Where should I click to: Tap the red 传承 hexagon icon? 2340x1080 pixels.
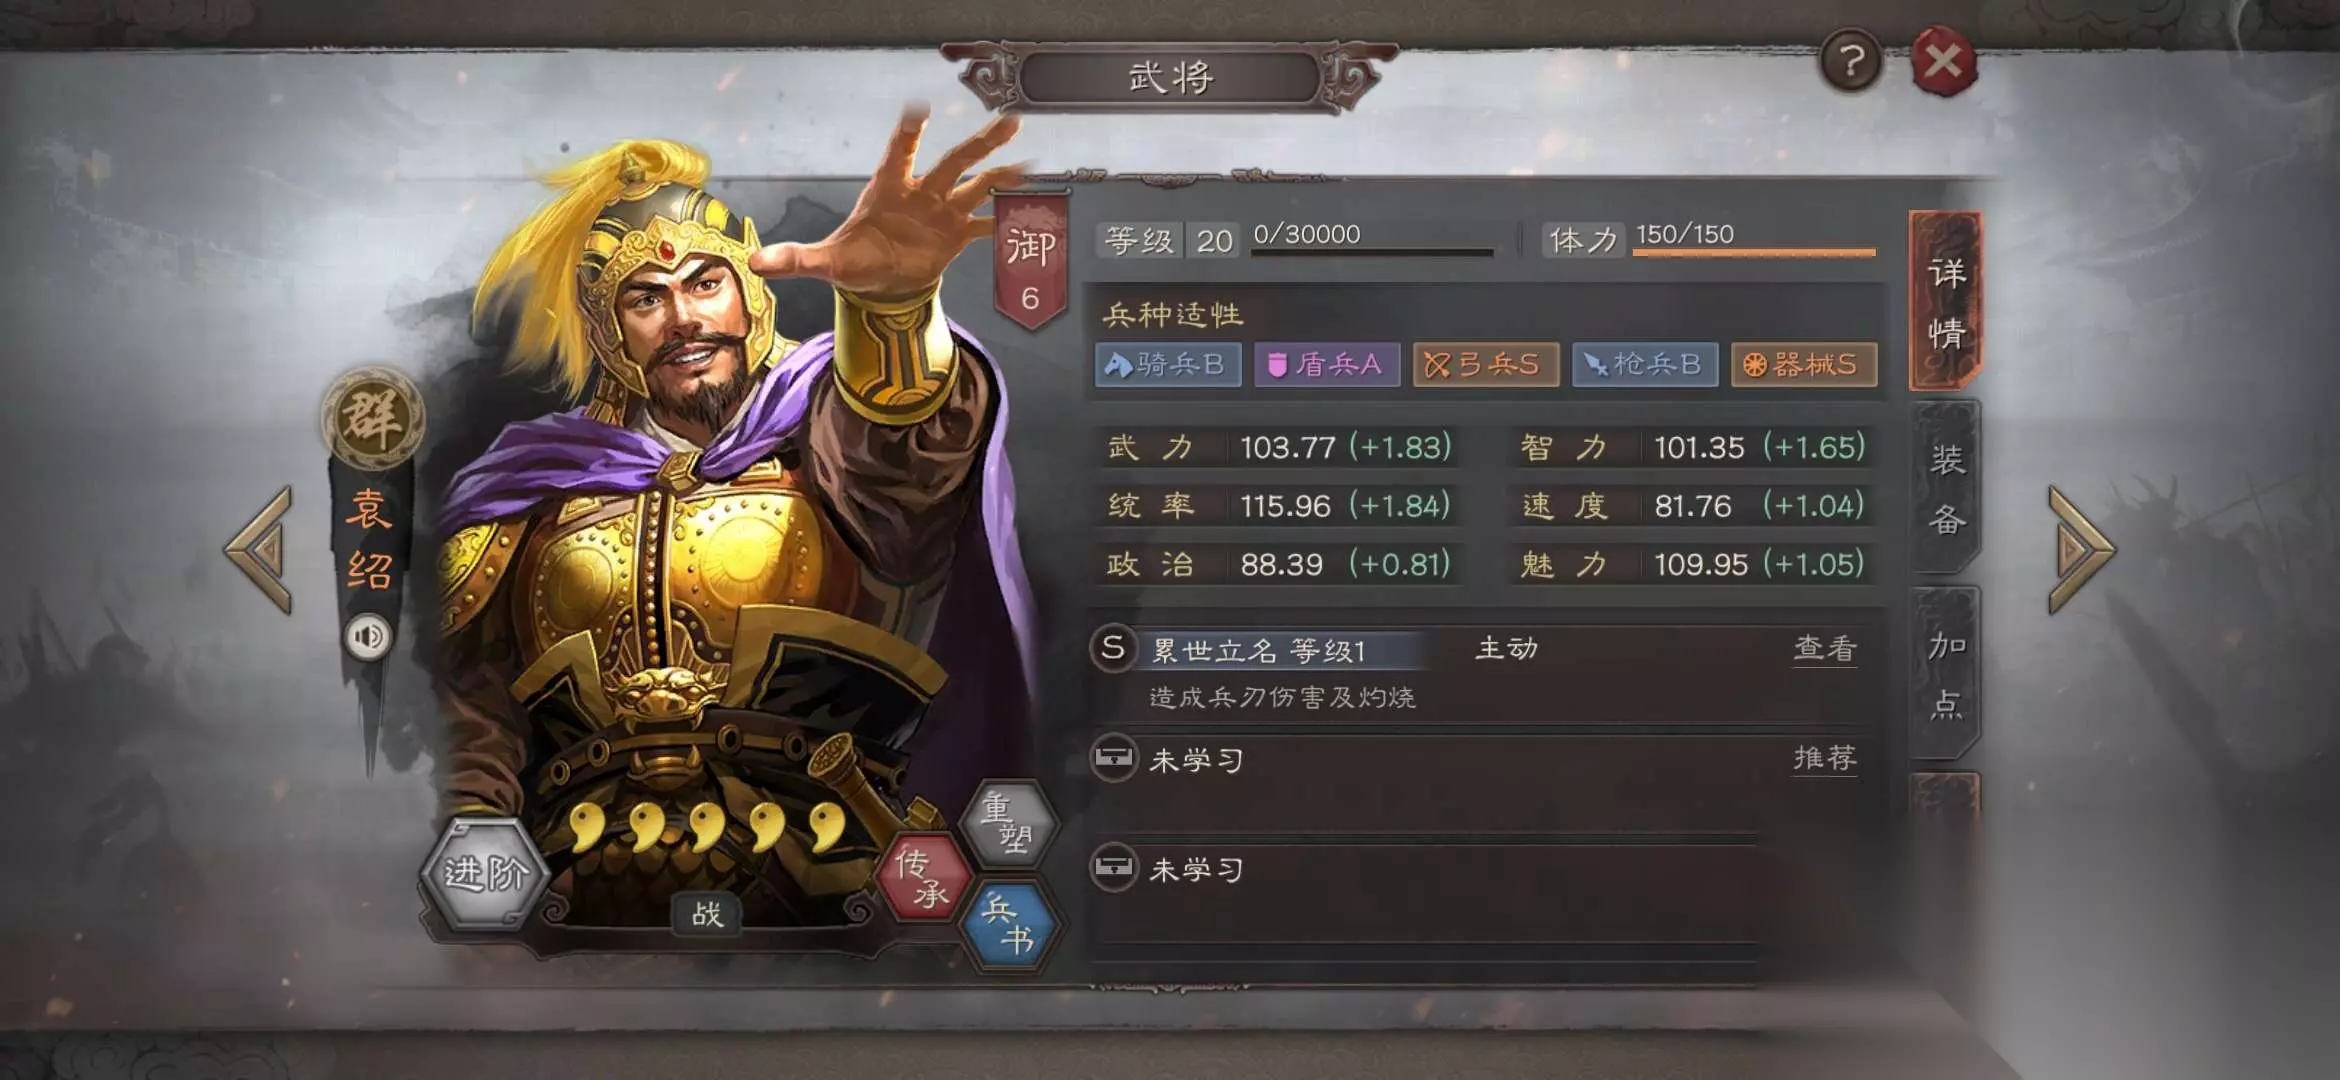tap(922, 877)
